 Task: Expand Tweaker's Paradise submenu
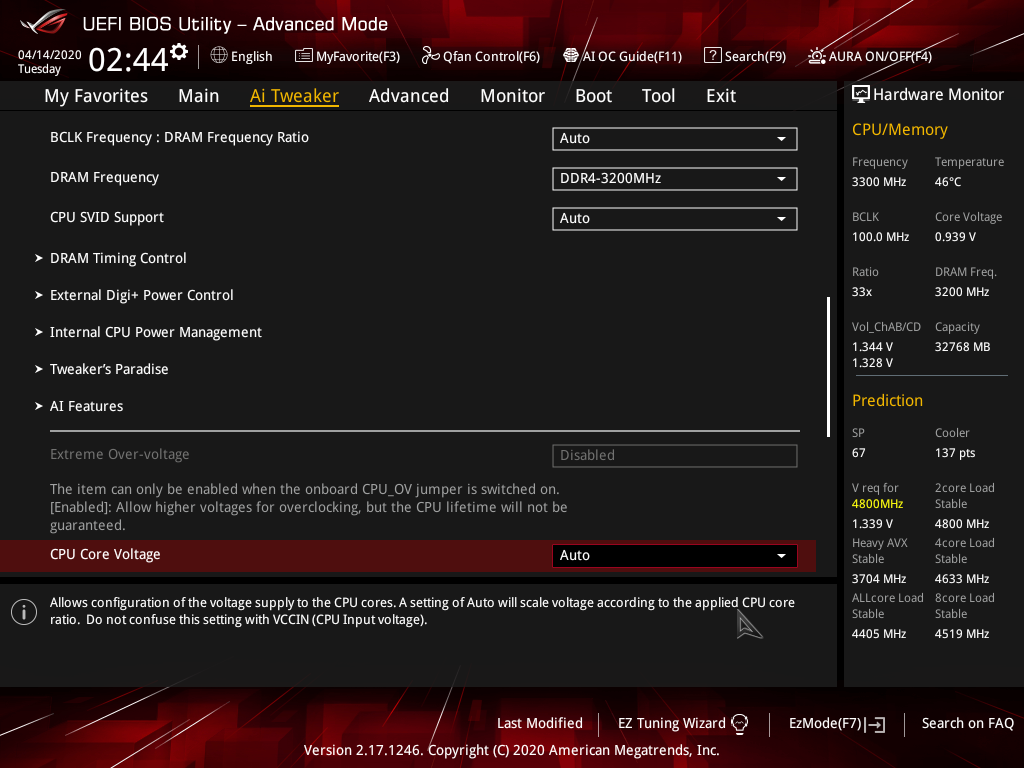(x=108, y=369)
